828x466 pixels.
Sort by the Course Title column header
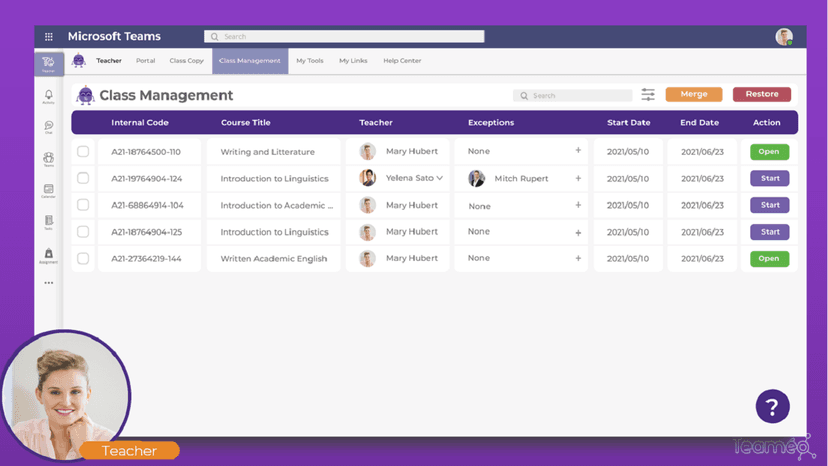[x=246, y=123]
